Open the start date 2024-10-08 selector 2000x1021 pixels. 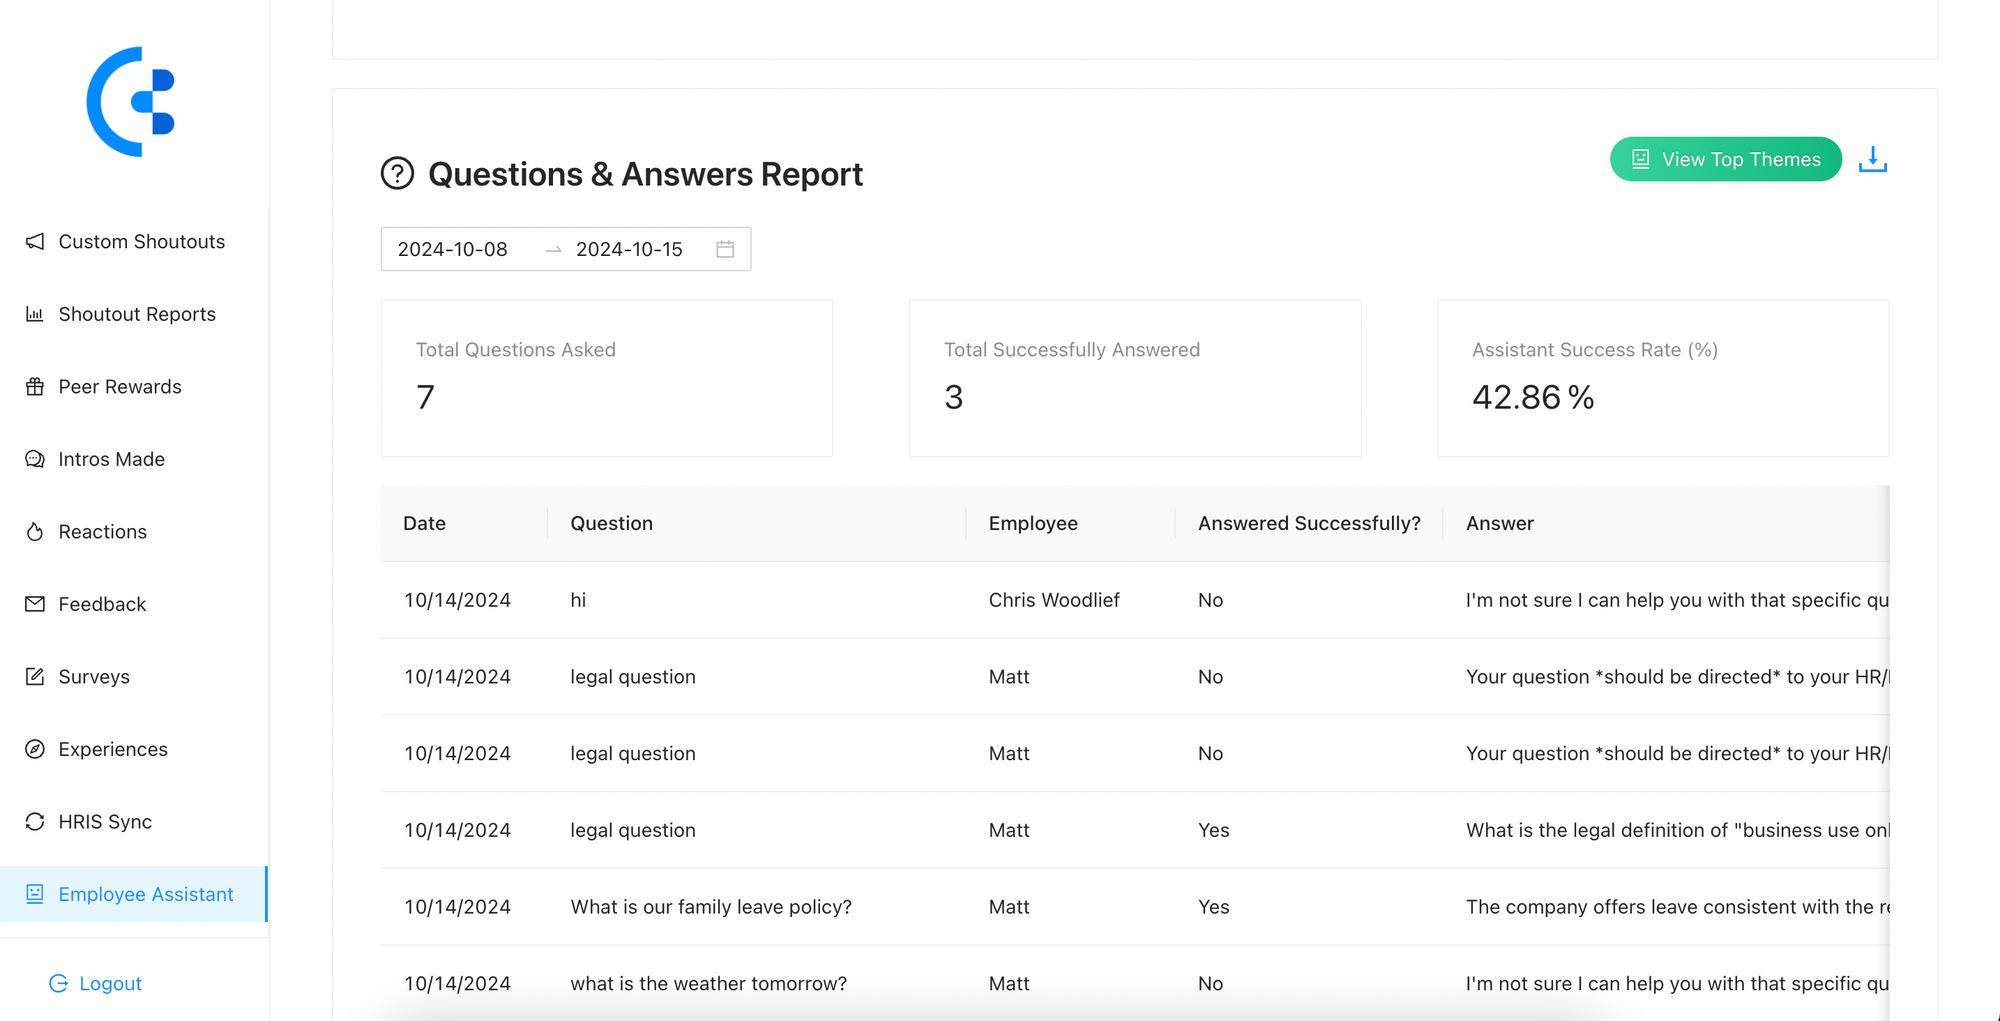coord(453,249)
